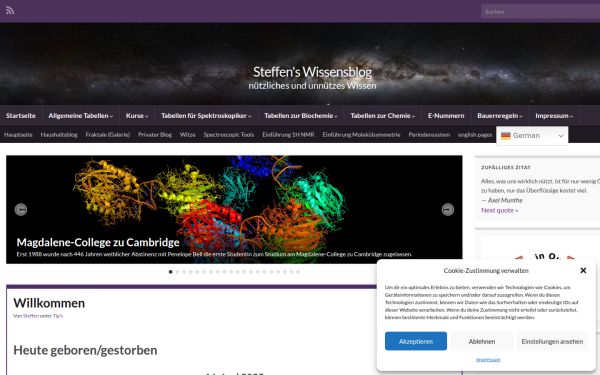
Task: Open Magdalene-College zu Cambridge slide title
Action: tap(98, 243)
